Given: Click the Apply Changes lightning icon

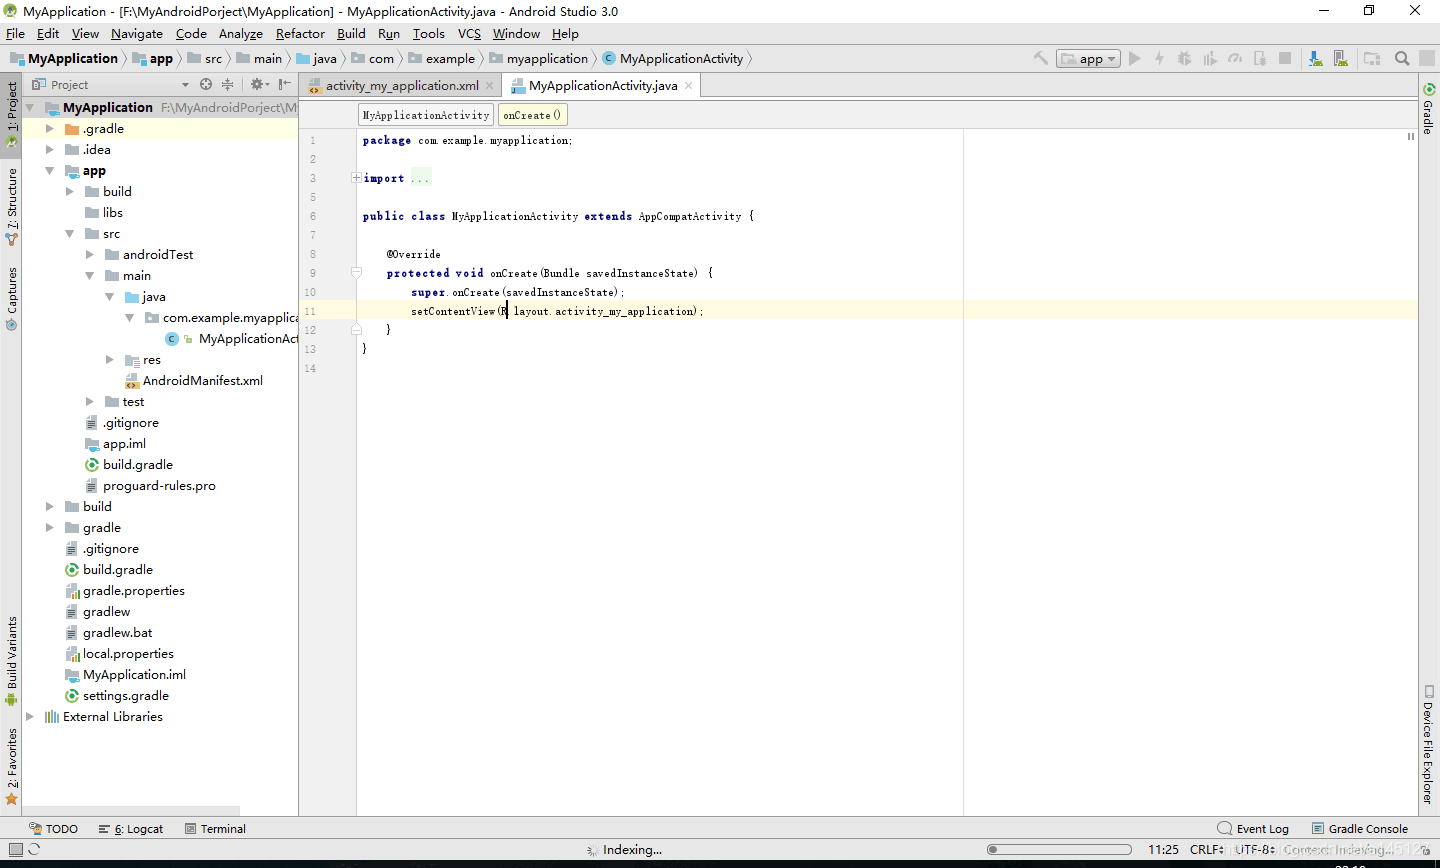Looking at the screenshot, I should (1160, 58).
